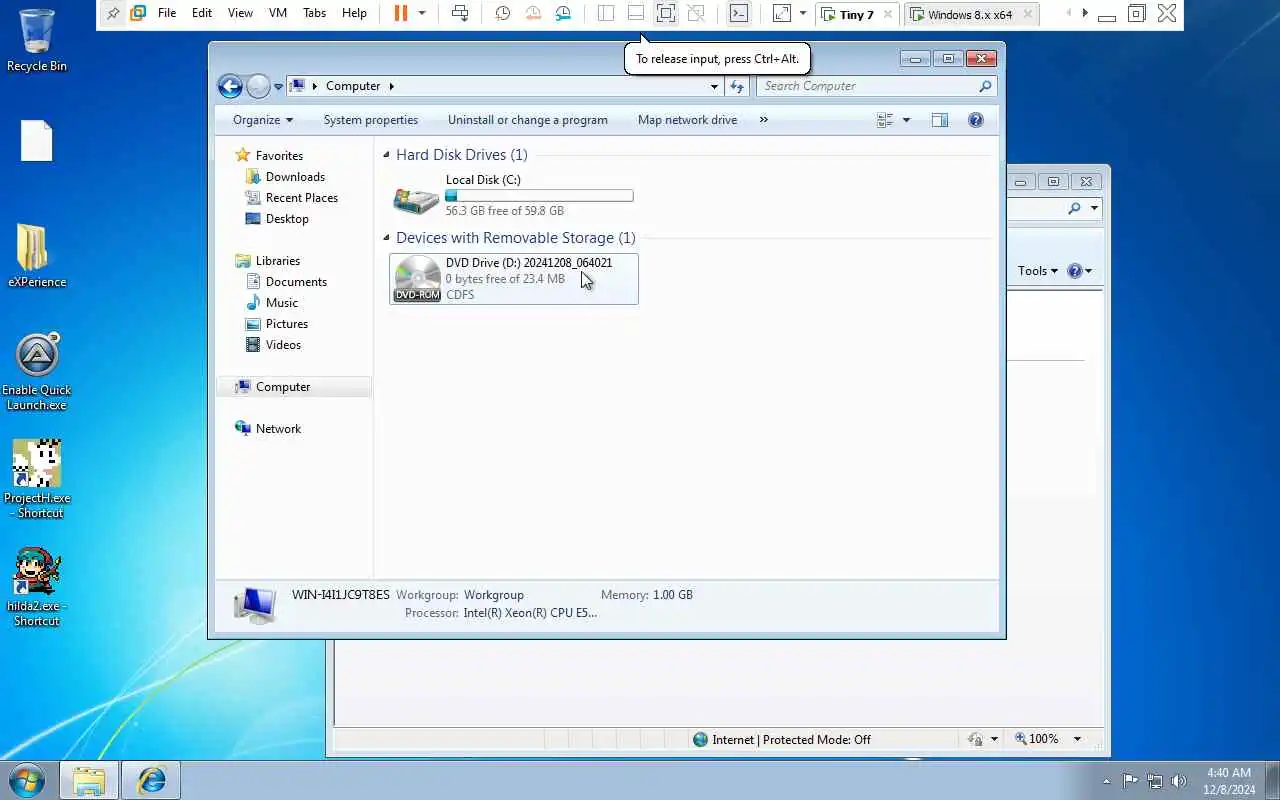This screenshot has height=800, width=1280.
Task: Close the Tiny 7 tab
Action: tap(888, 14)
